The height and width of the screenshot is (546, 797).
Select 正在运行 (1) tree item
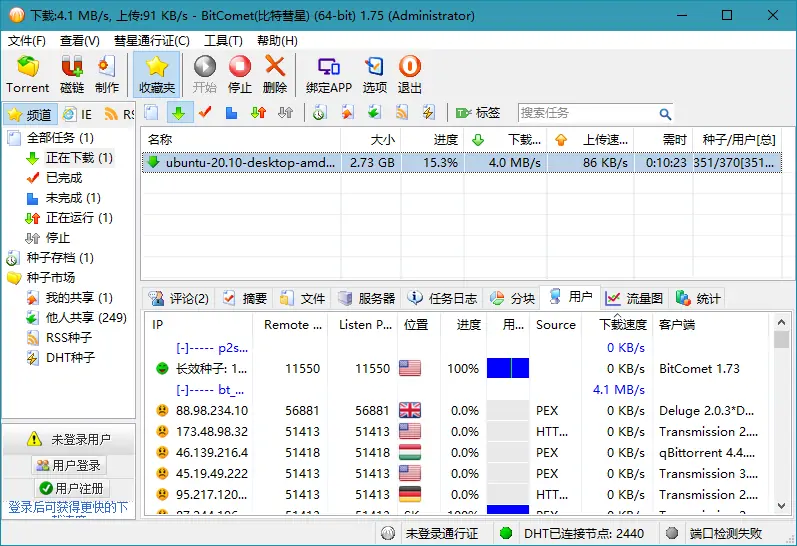pos(79,218)
